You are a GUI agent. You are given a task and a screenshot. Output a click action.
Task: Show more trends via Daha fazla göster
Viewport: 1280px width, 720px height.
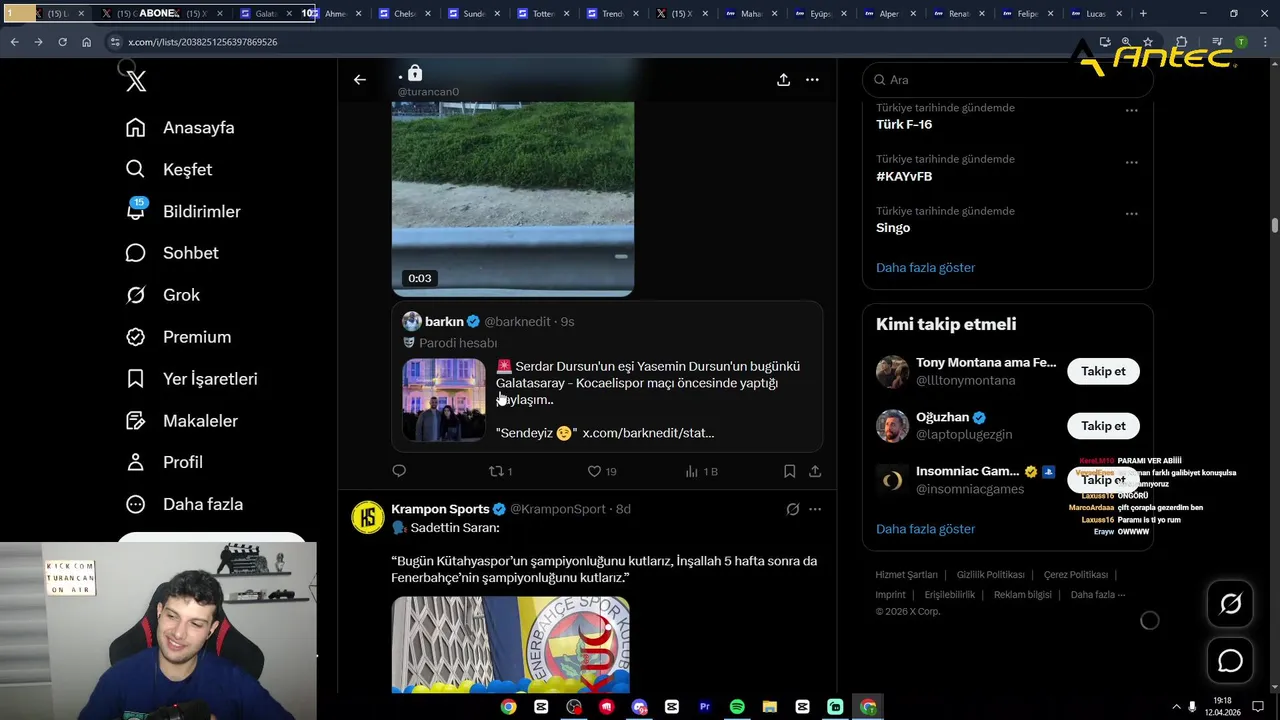click(925, 268)
